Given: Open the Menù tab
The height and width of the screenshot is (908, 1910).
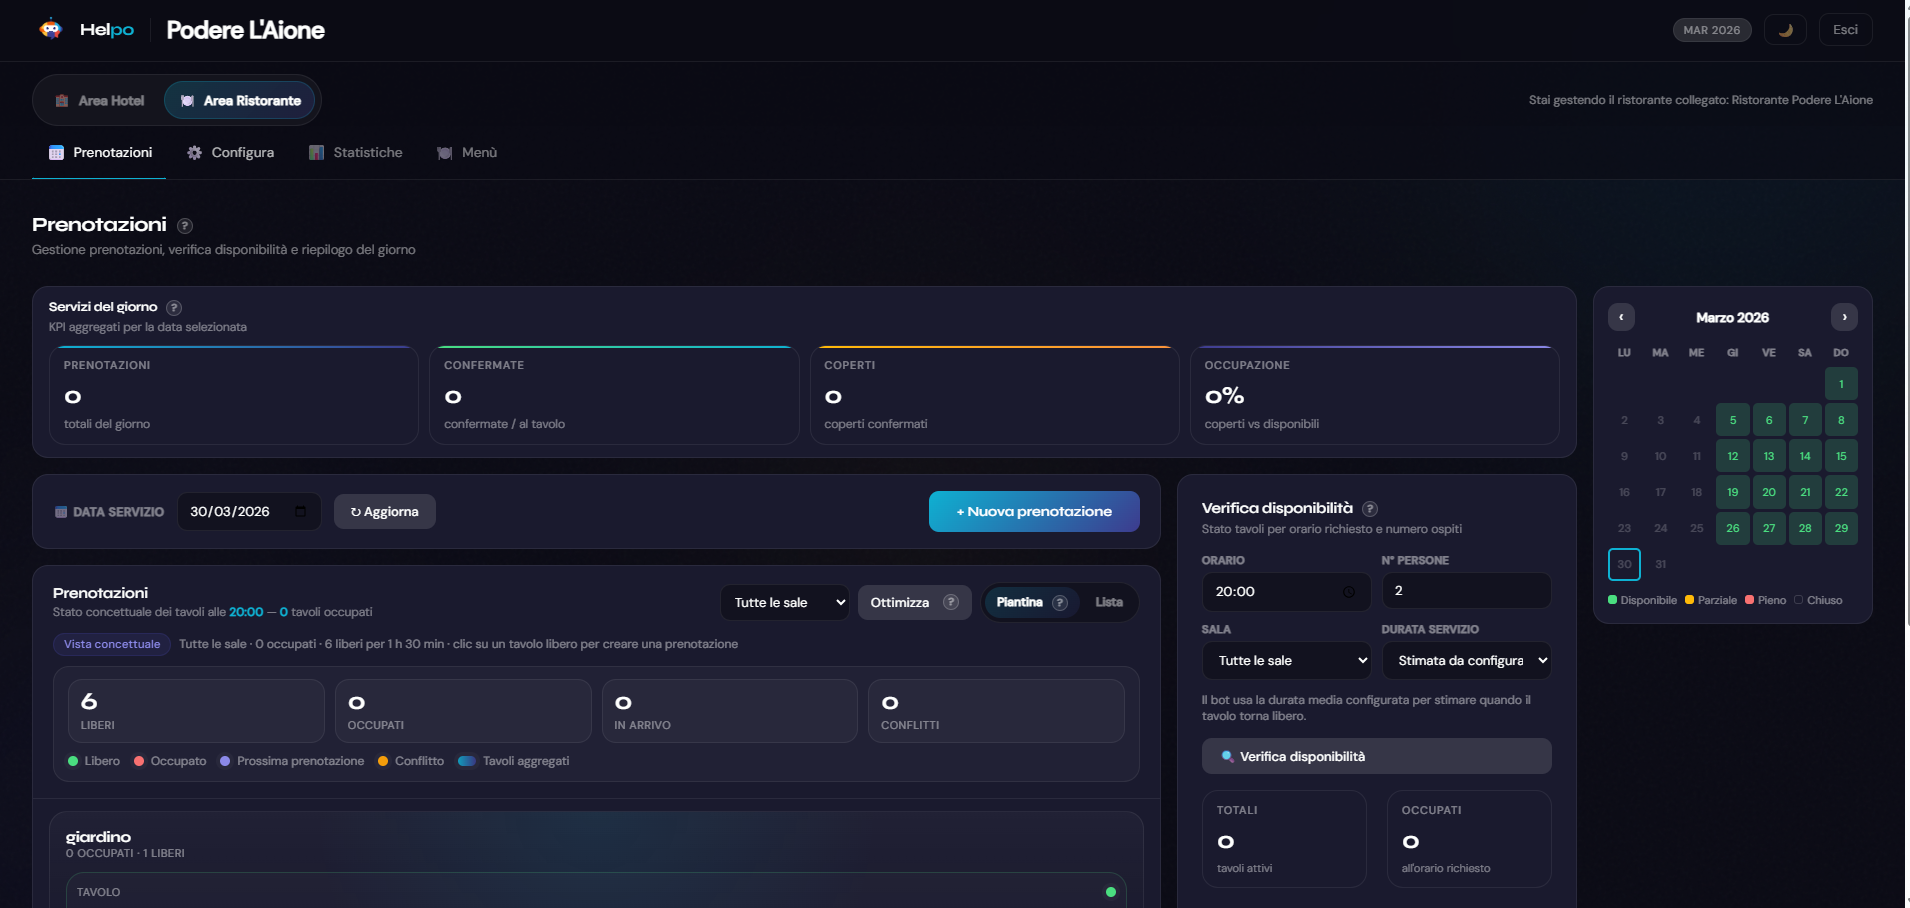Looking at the screenshot, I should point(467,152).
